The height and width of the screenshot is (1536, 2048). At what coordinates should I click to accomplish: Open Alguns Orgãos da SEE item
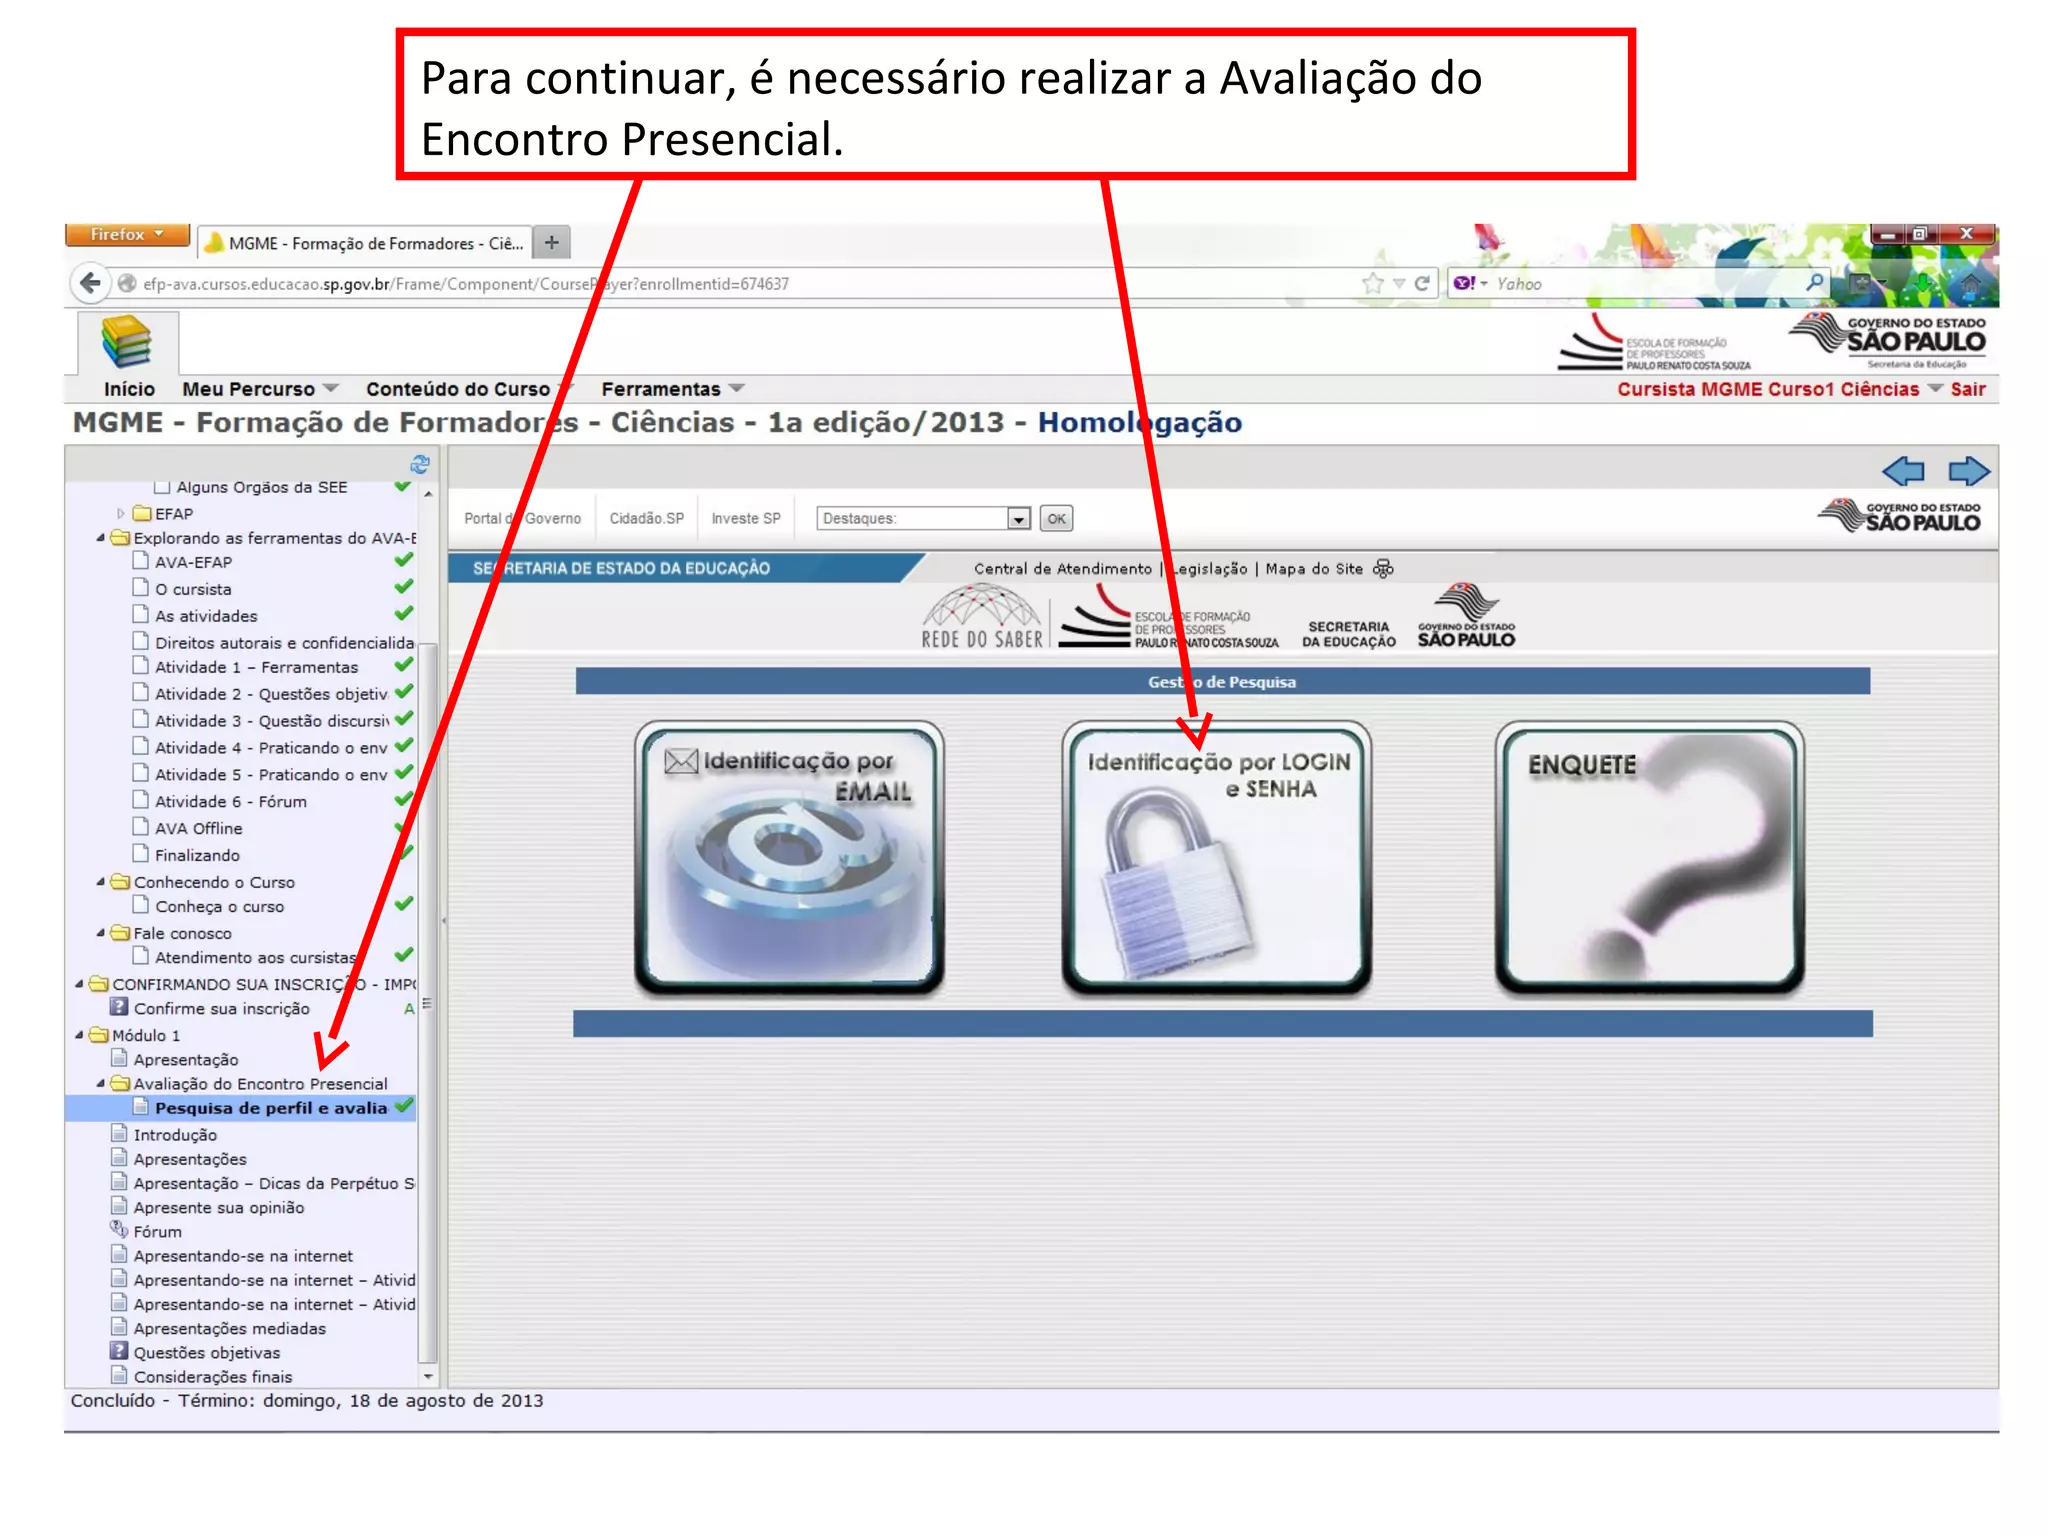coord(262,487)
